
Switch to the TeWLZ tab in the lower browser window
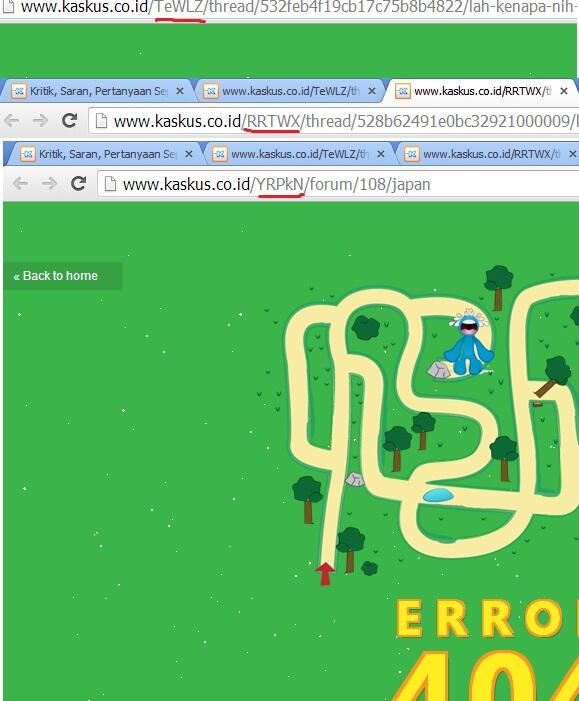pos(299,154)
